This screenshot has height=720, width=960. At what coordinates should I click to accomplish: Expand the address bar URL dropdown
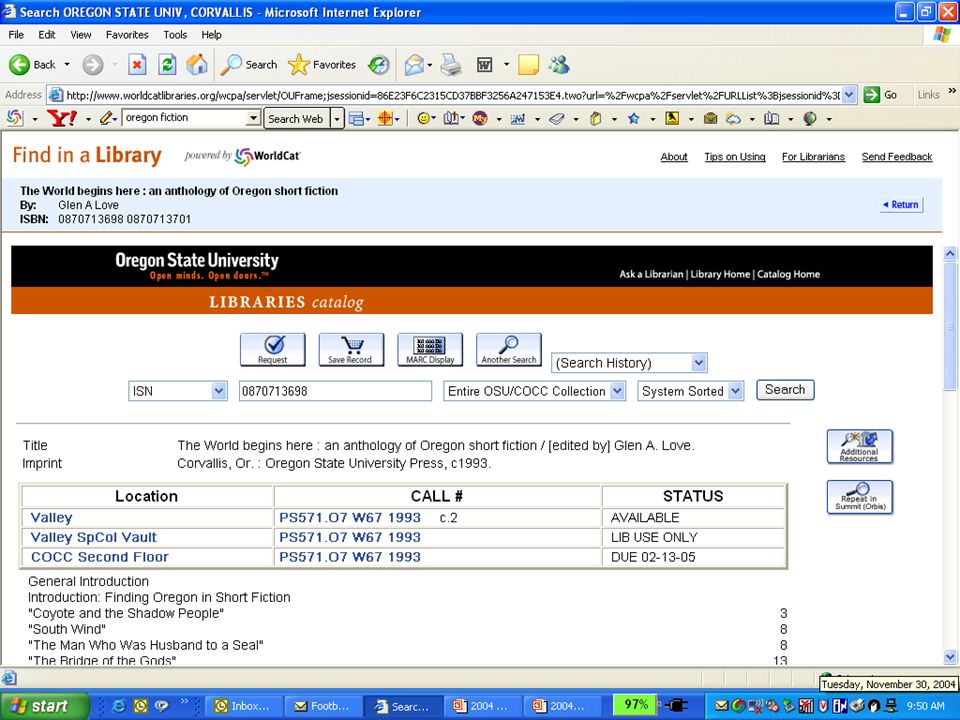(849, 95)
